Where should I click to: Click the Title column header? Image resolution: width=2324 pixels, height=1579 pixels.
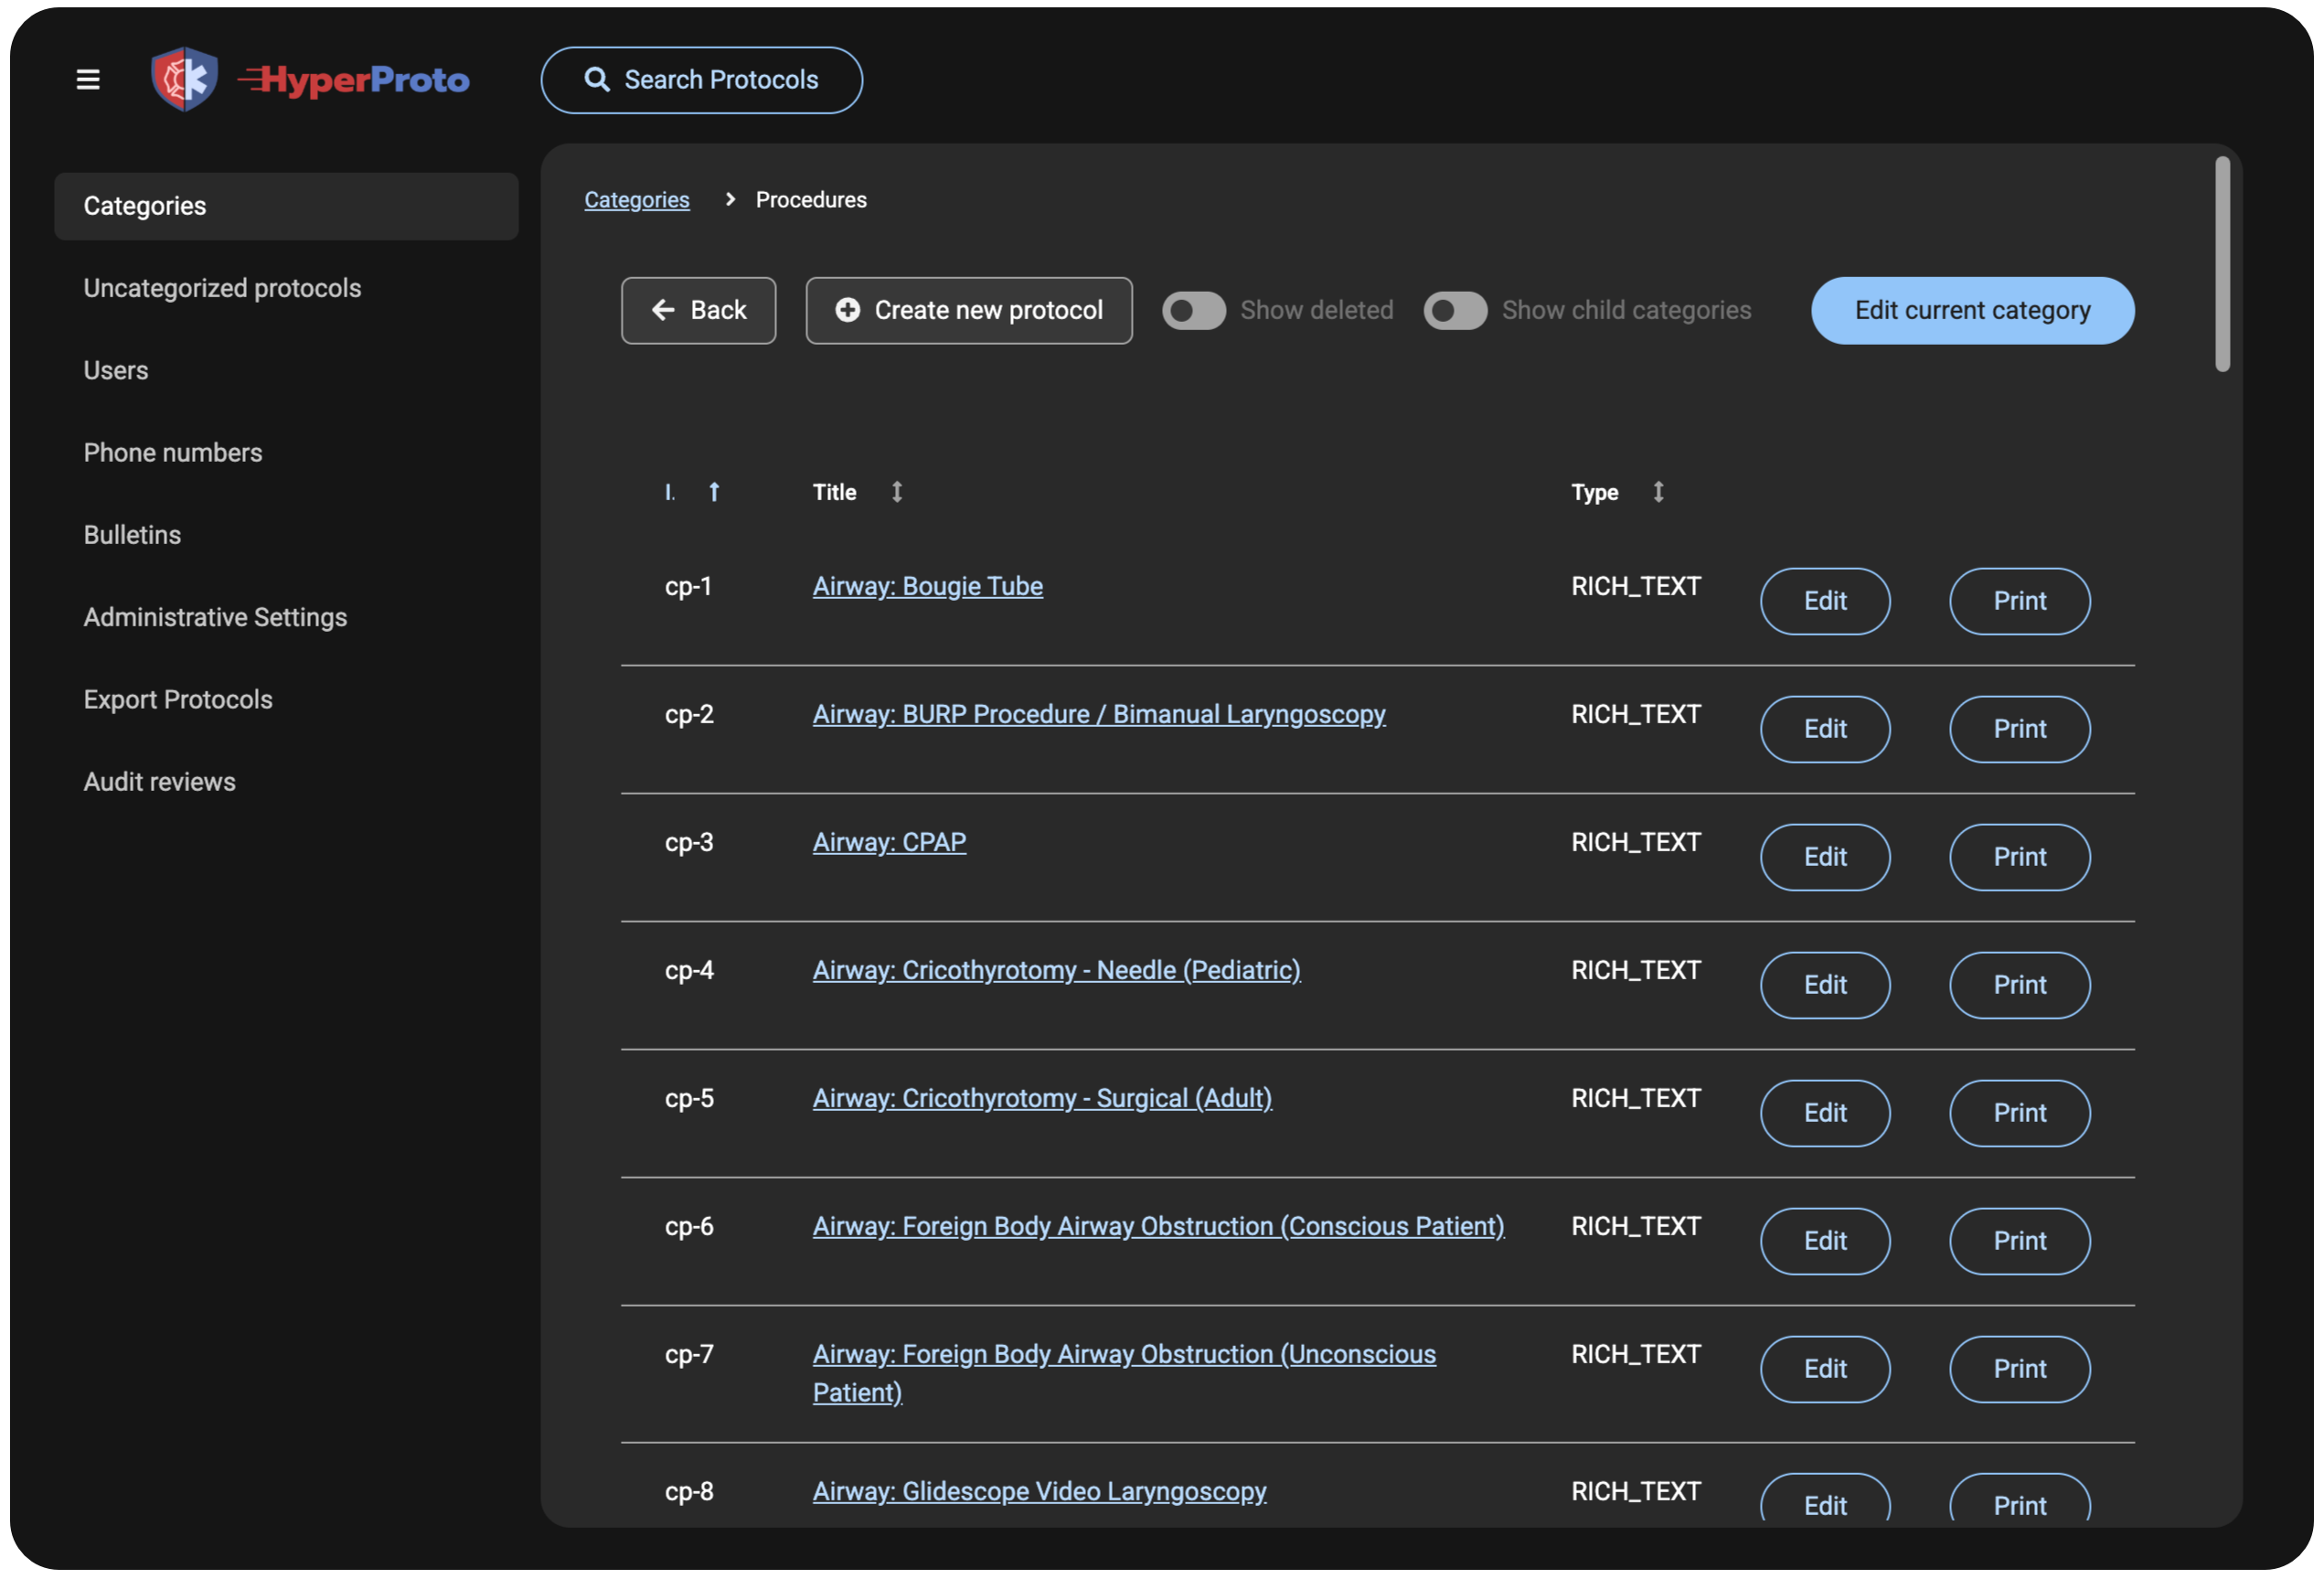[x=834, y=492]
